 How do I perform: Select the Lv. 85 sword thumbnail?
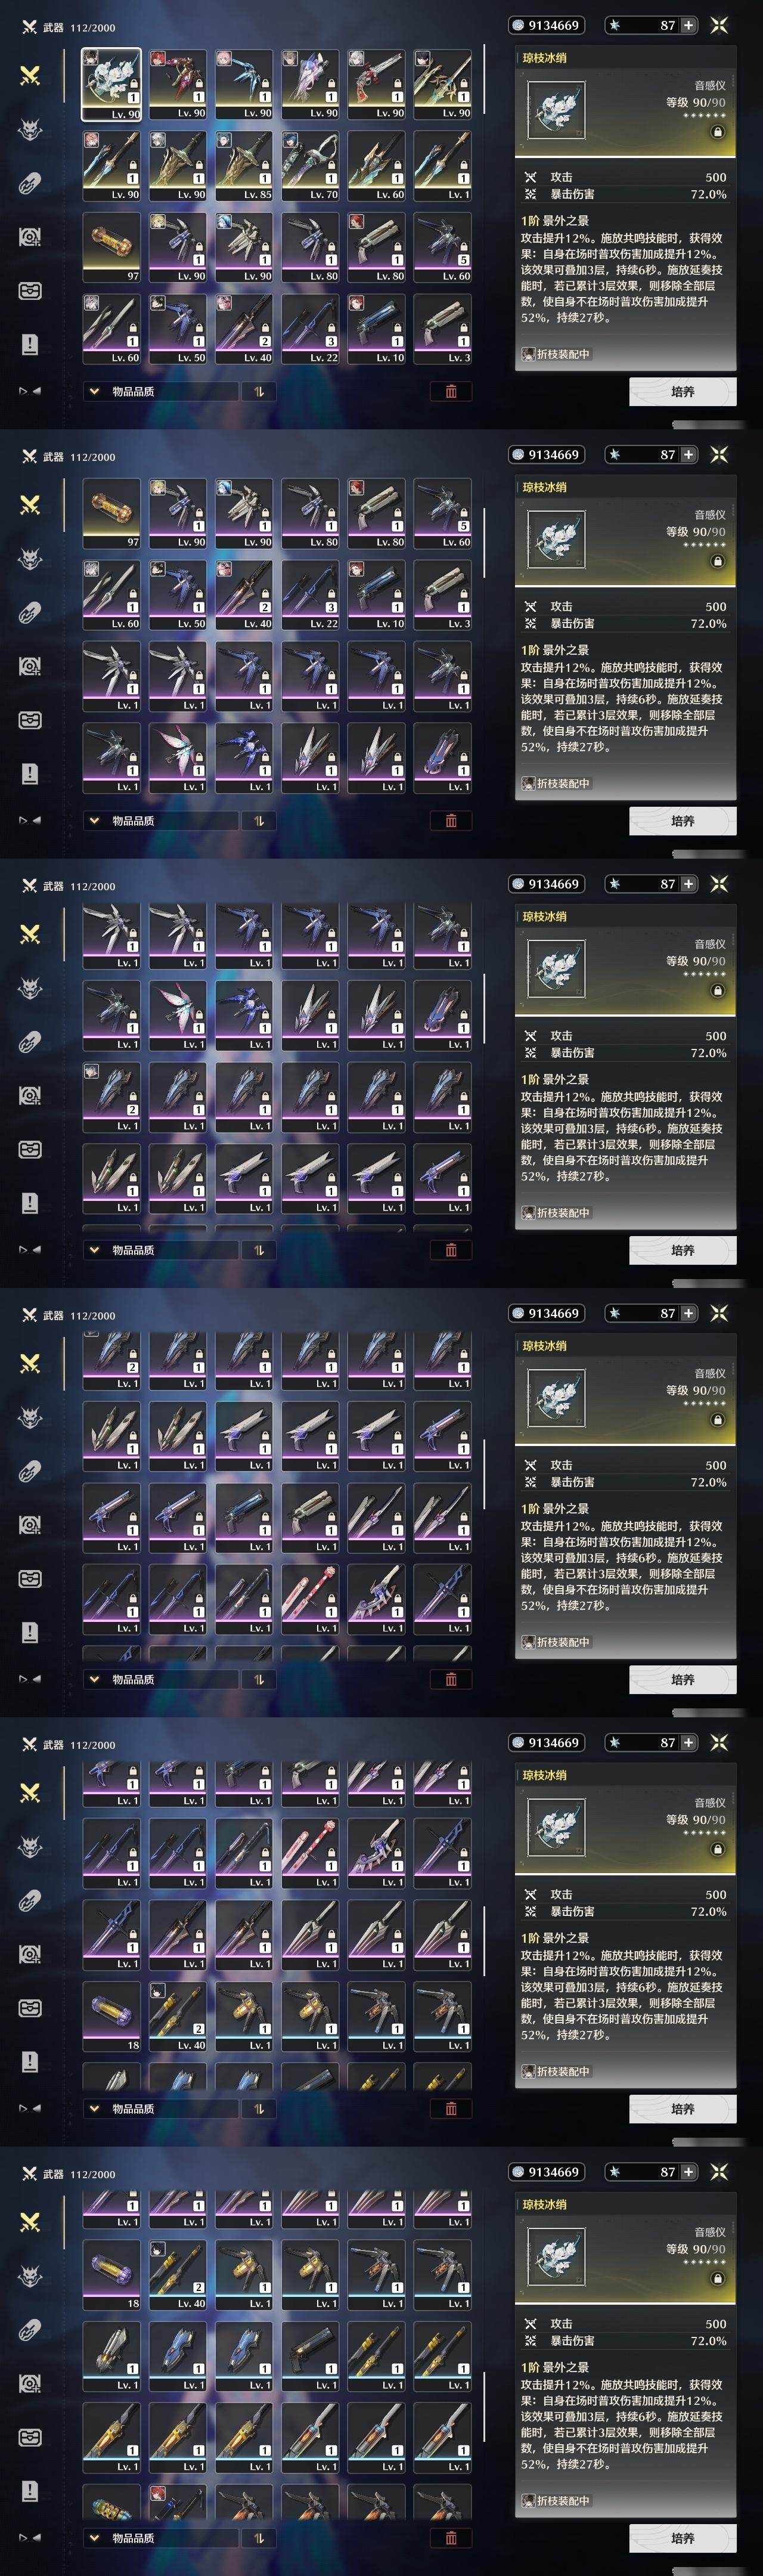pyautogui.click(x=244, y=166)
